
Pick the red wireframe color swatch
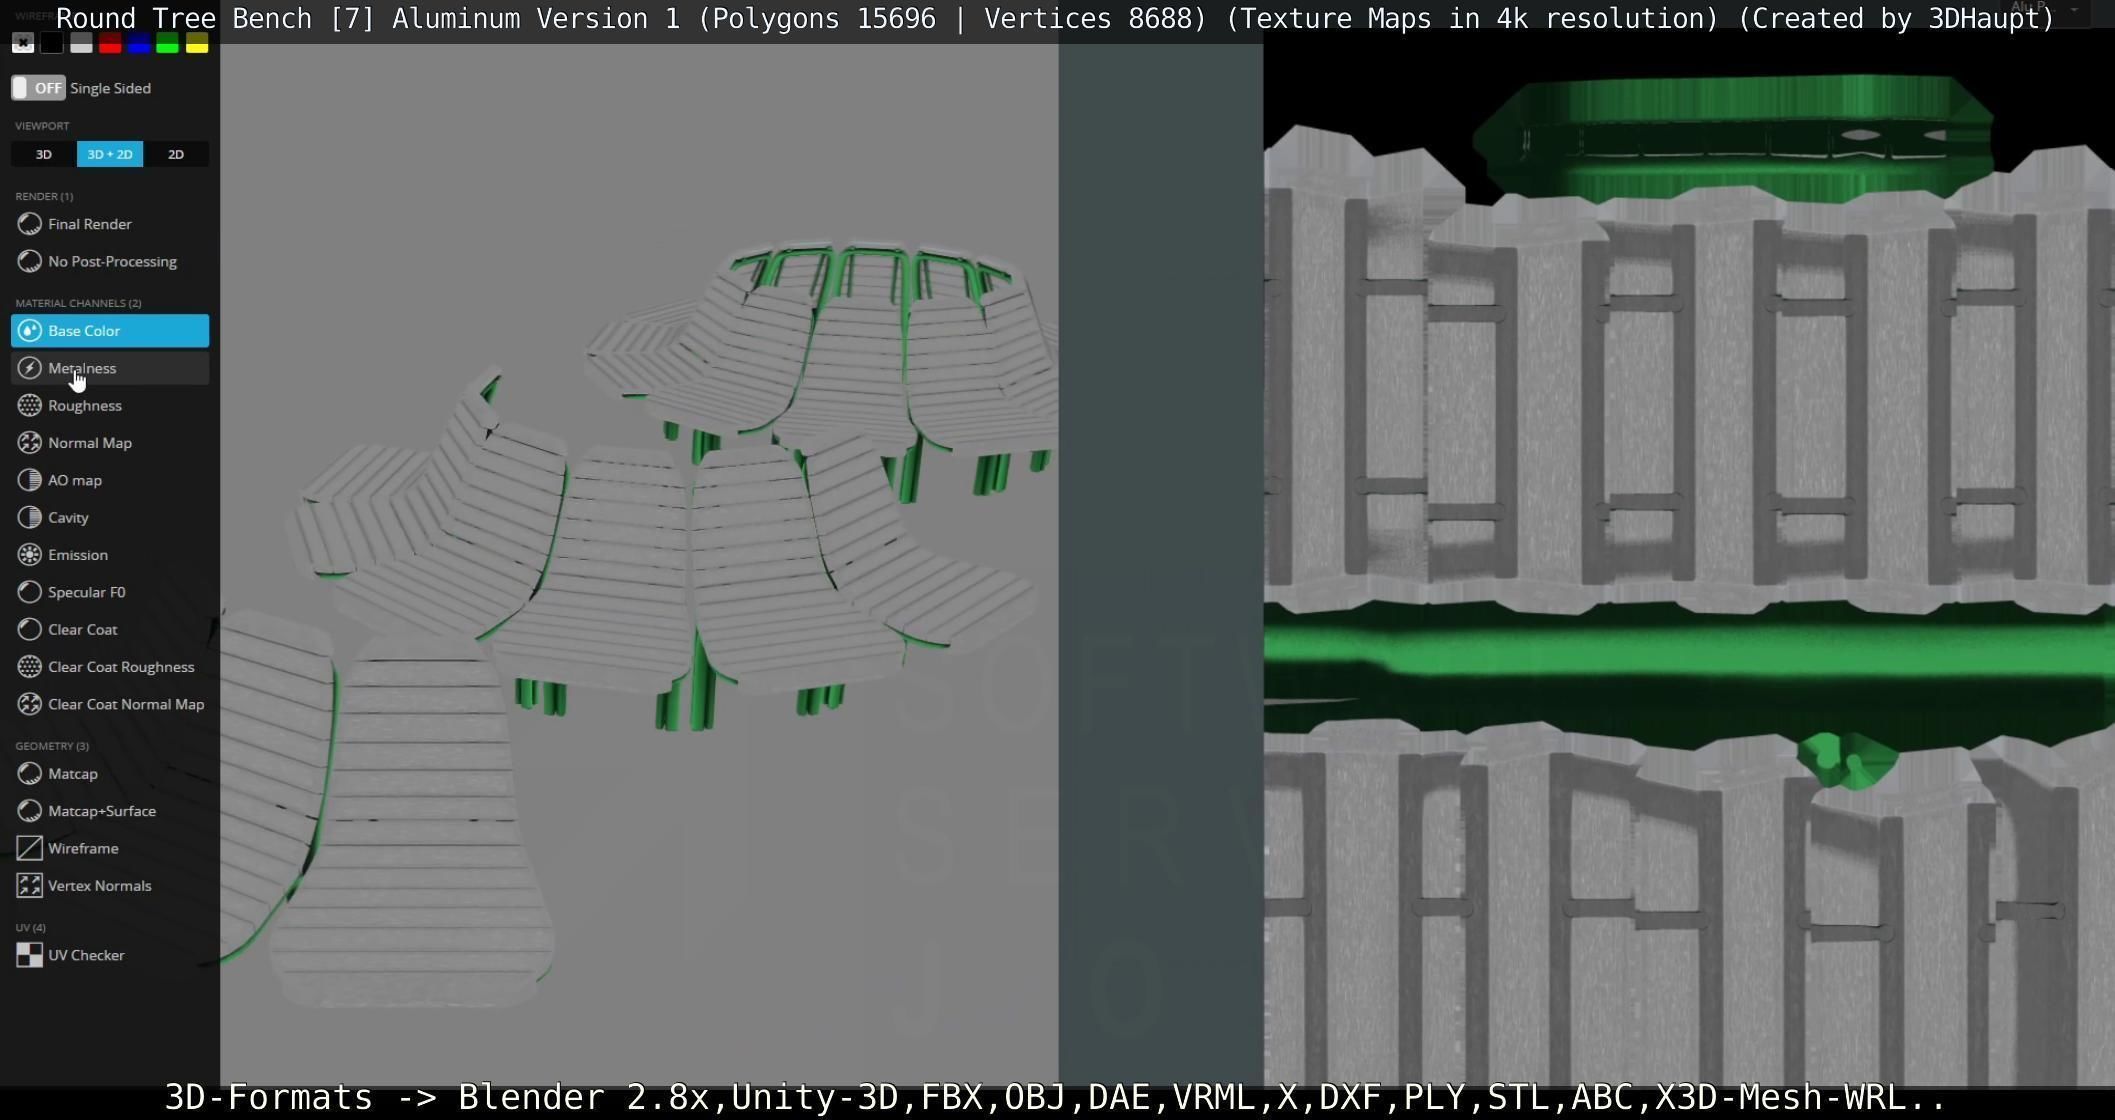coord(110,43)
